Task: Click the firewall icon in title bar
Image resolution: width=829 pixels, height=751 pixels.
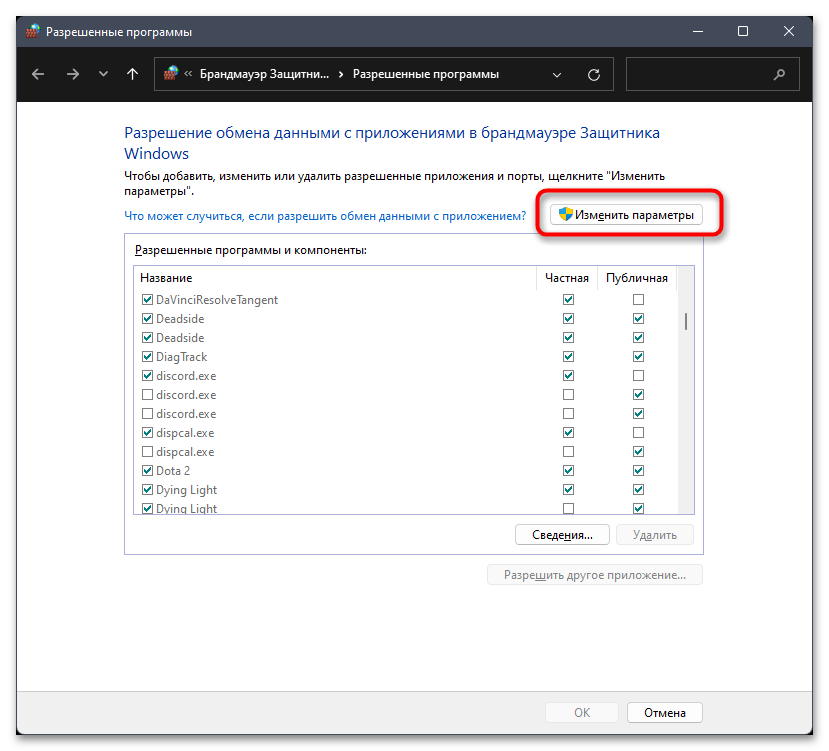Action: pyautogui.click(x=33, y=31)
